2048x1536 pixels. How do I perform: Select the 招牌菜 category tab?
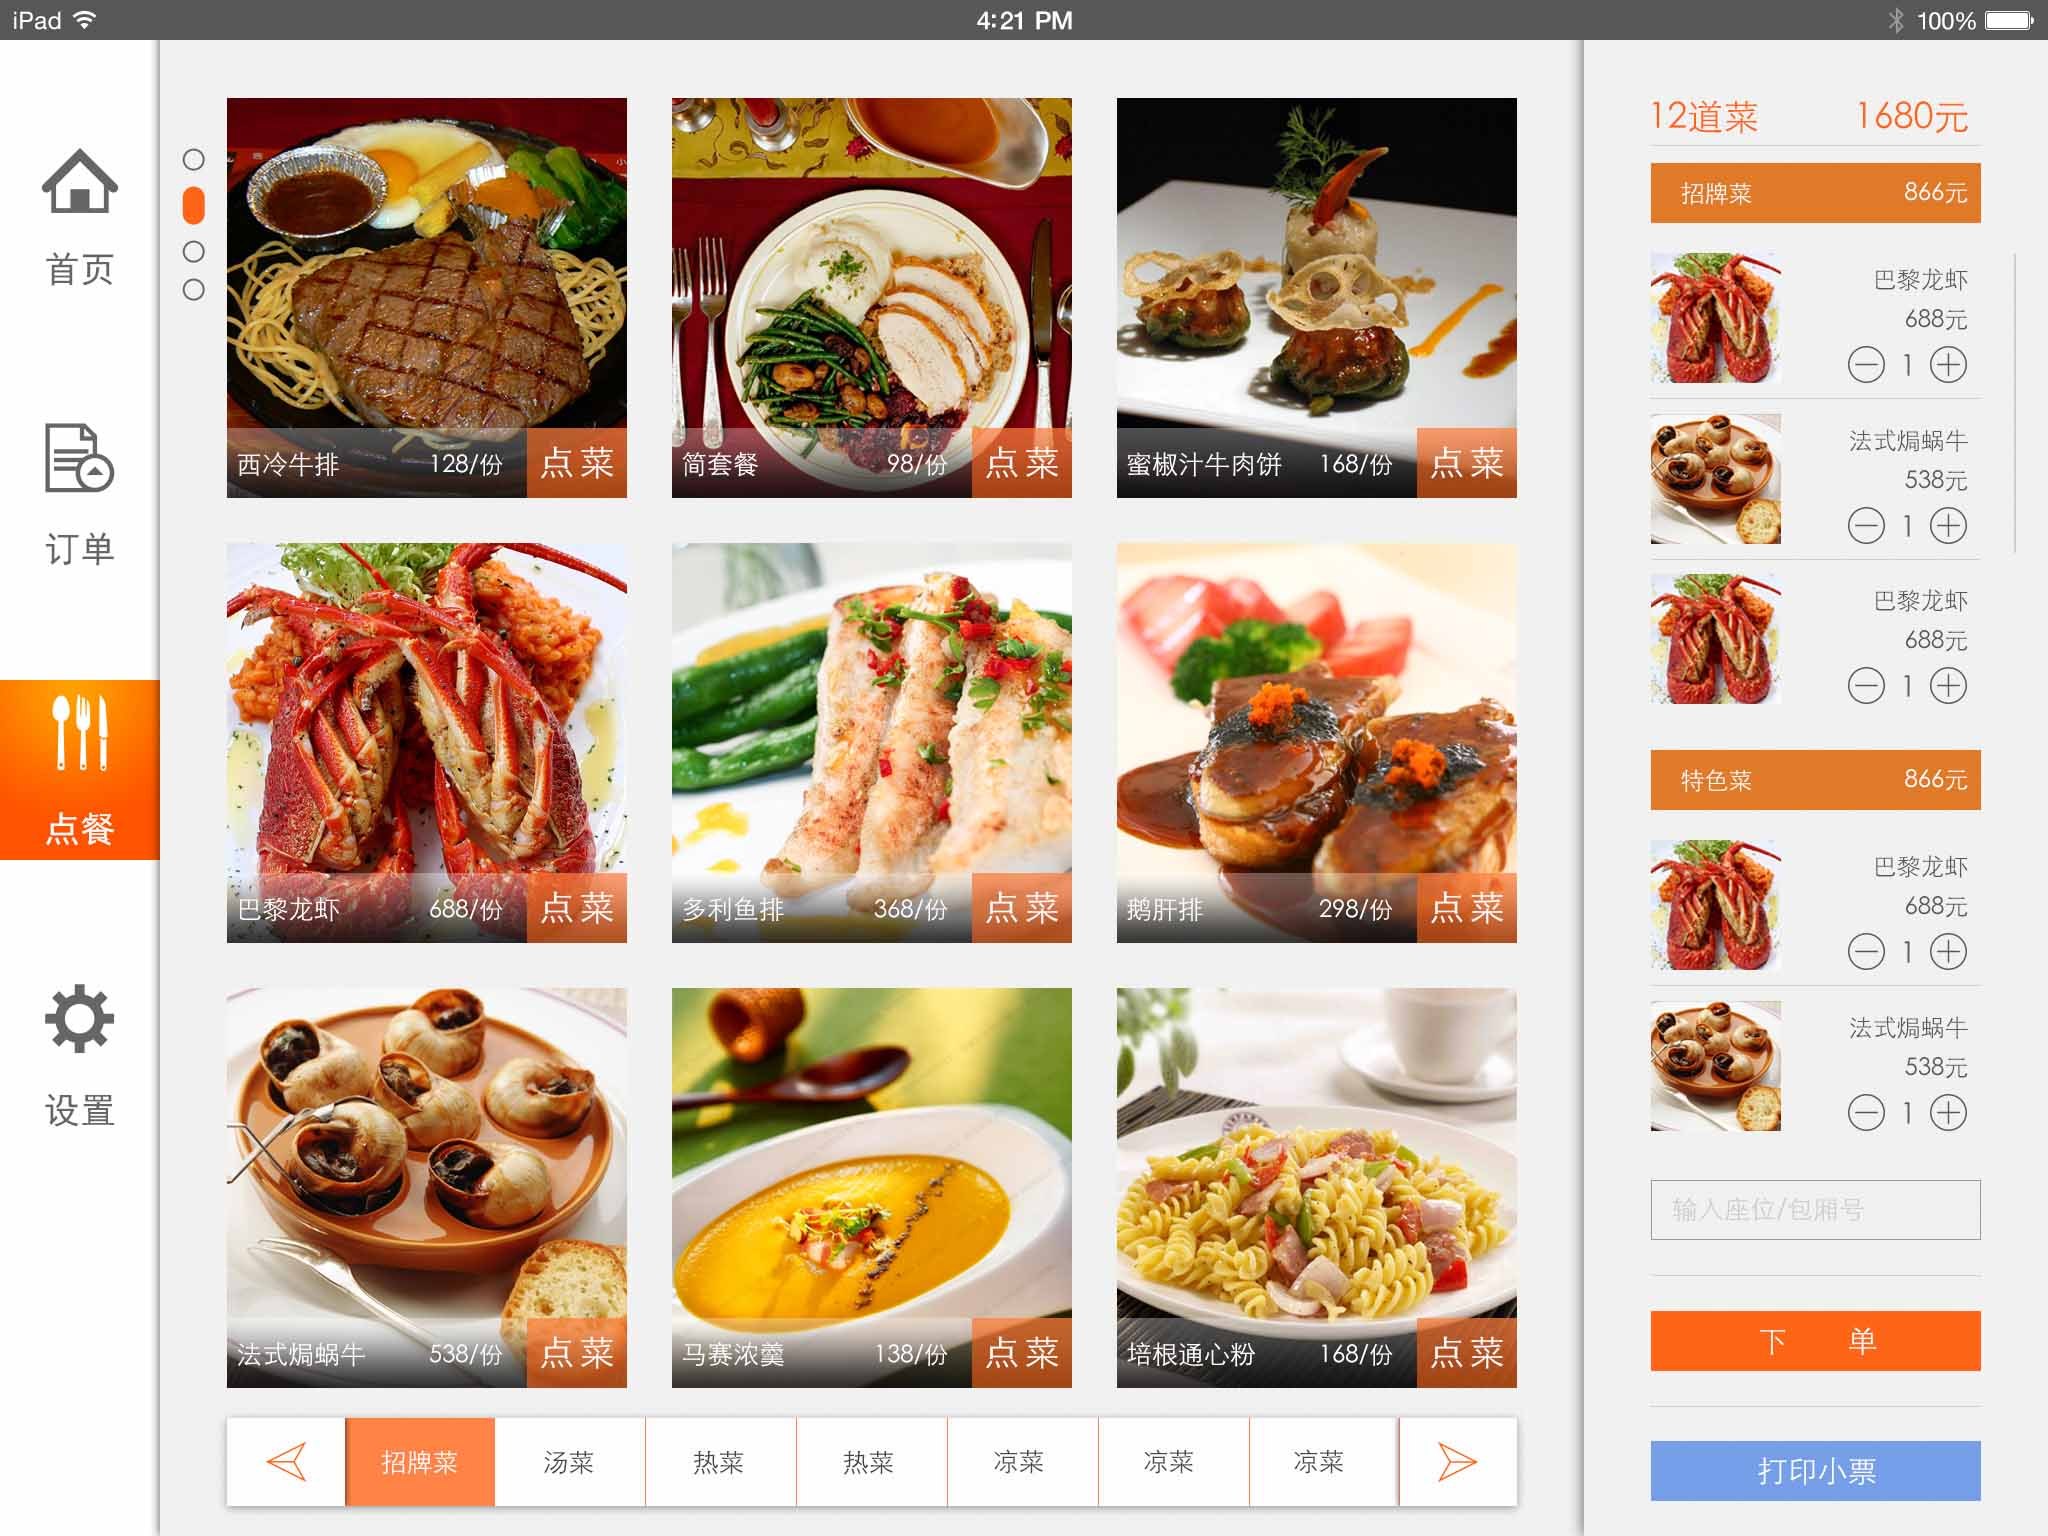[x=420, y=1462]
